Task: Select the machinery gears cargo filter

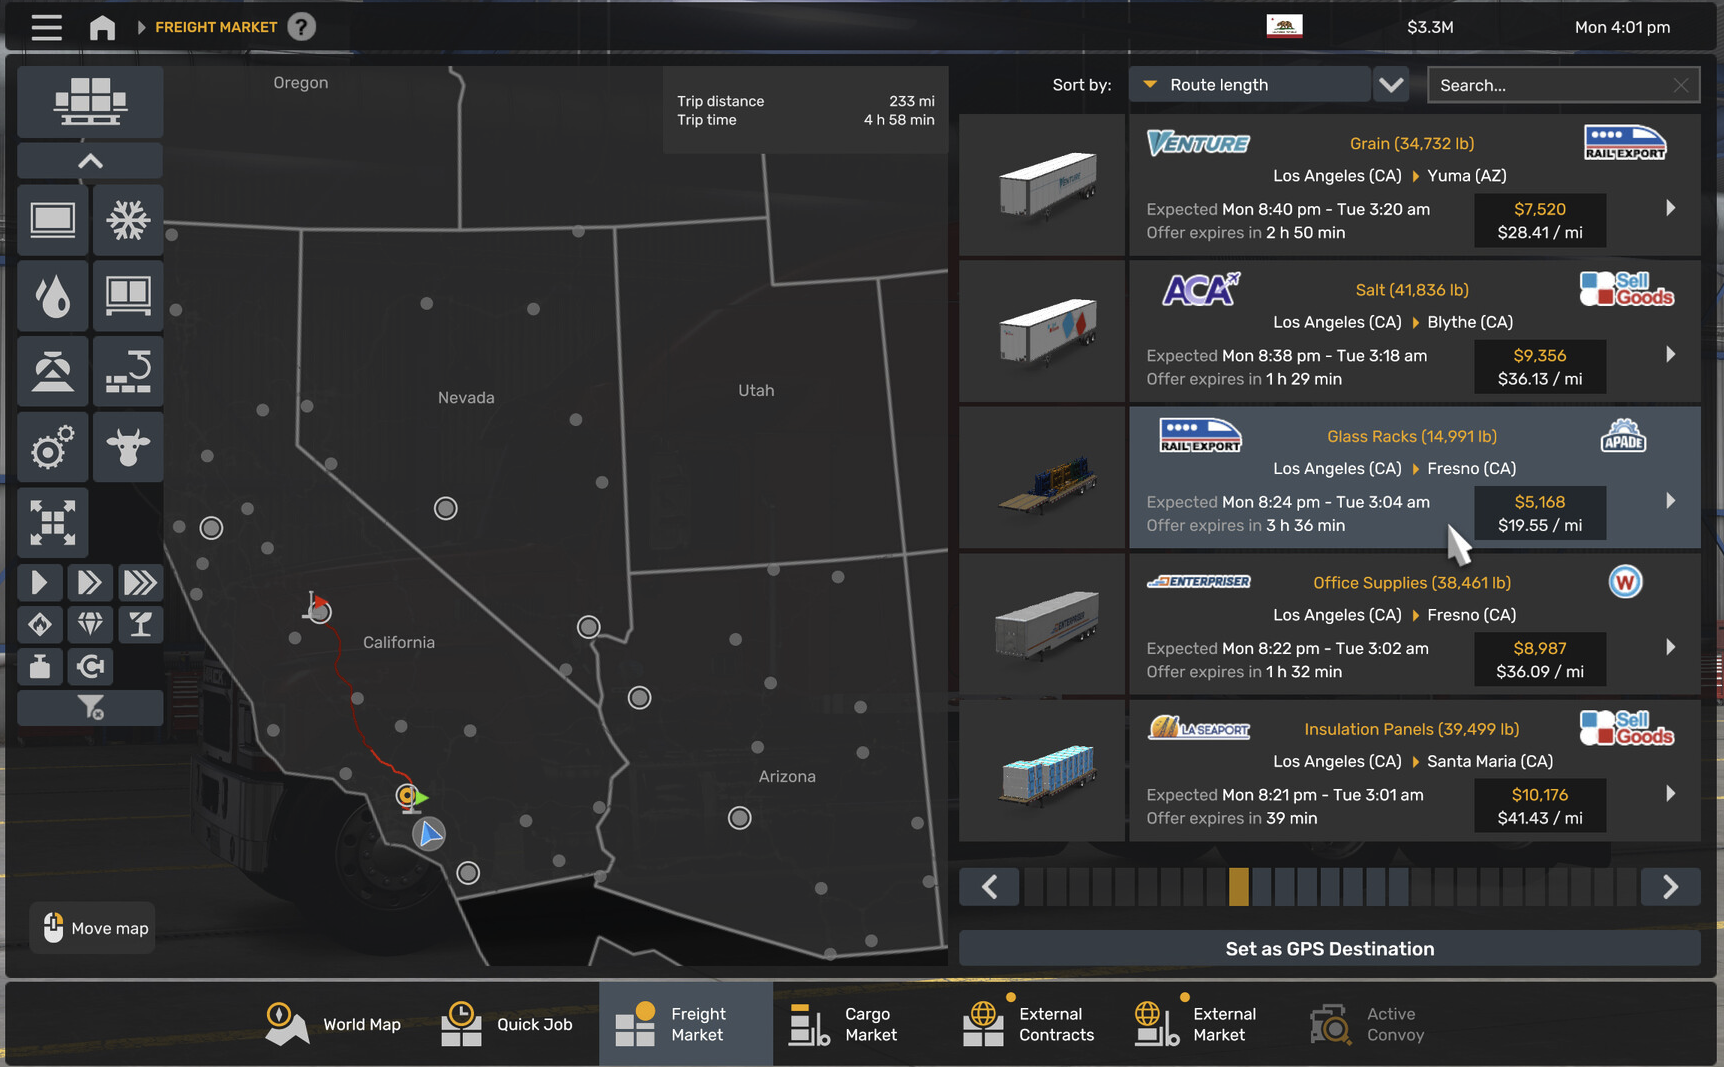Action: point(52,447)
